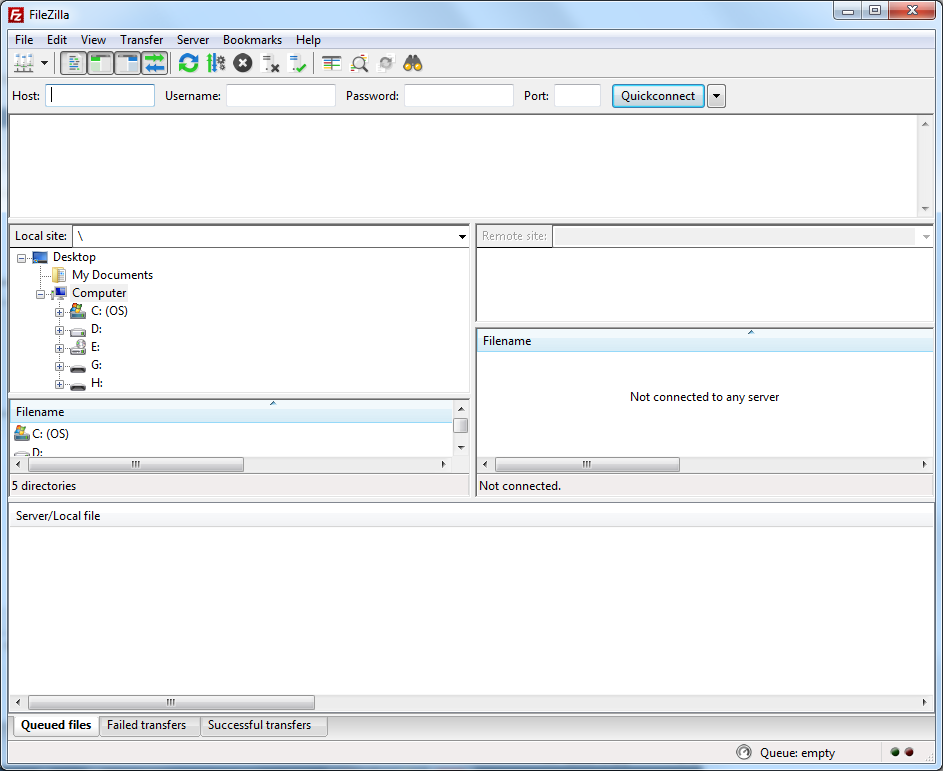Collapse the Desktop tree node

[x=22, y=258]
